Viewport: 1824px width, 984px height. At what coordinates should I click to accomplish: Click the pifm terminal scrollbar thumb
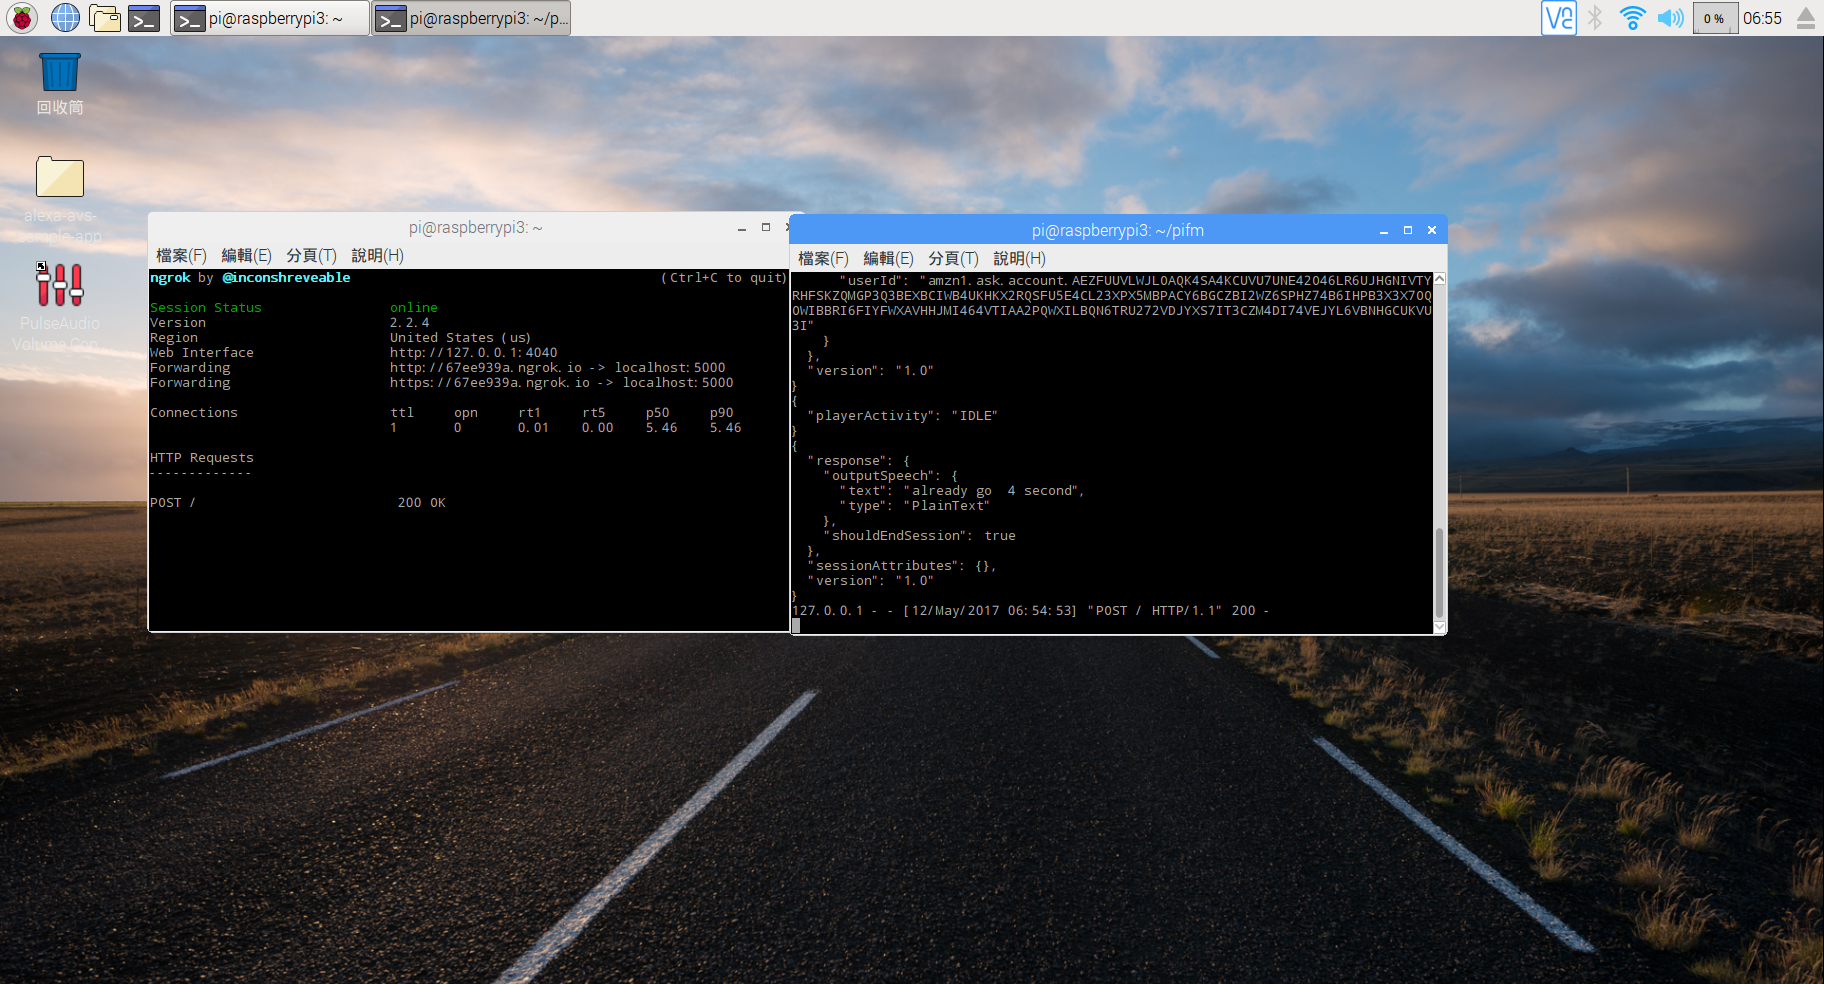(x=1439, y=573)
